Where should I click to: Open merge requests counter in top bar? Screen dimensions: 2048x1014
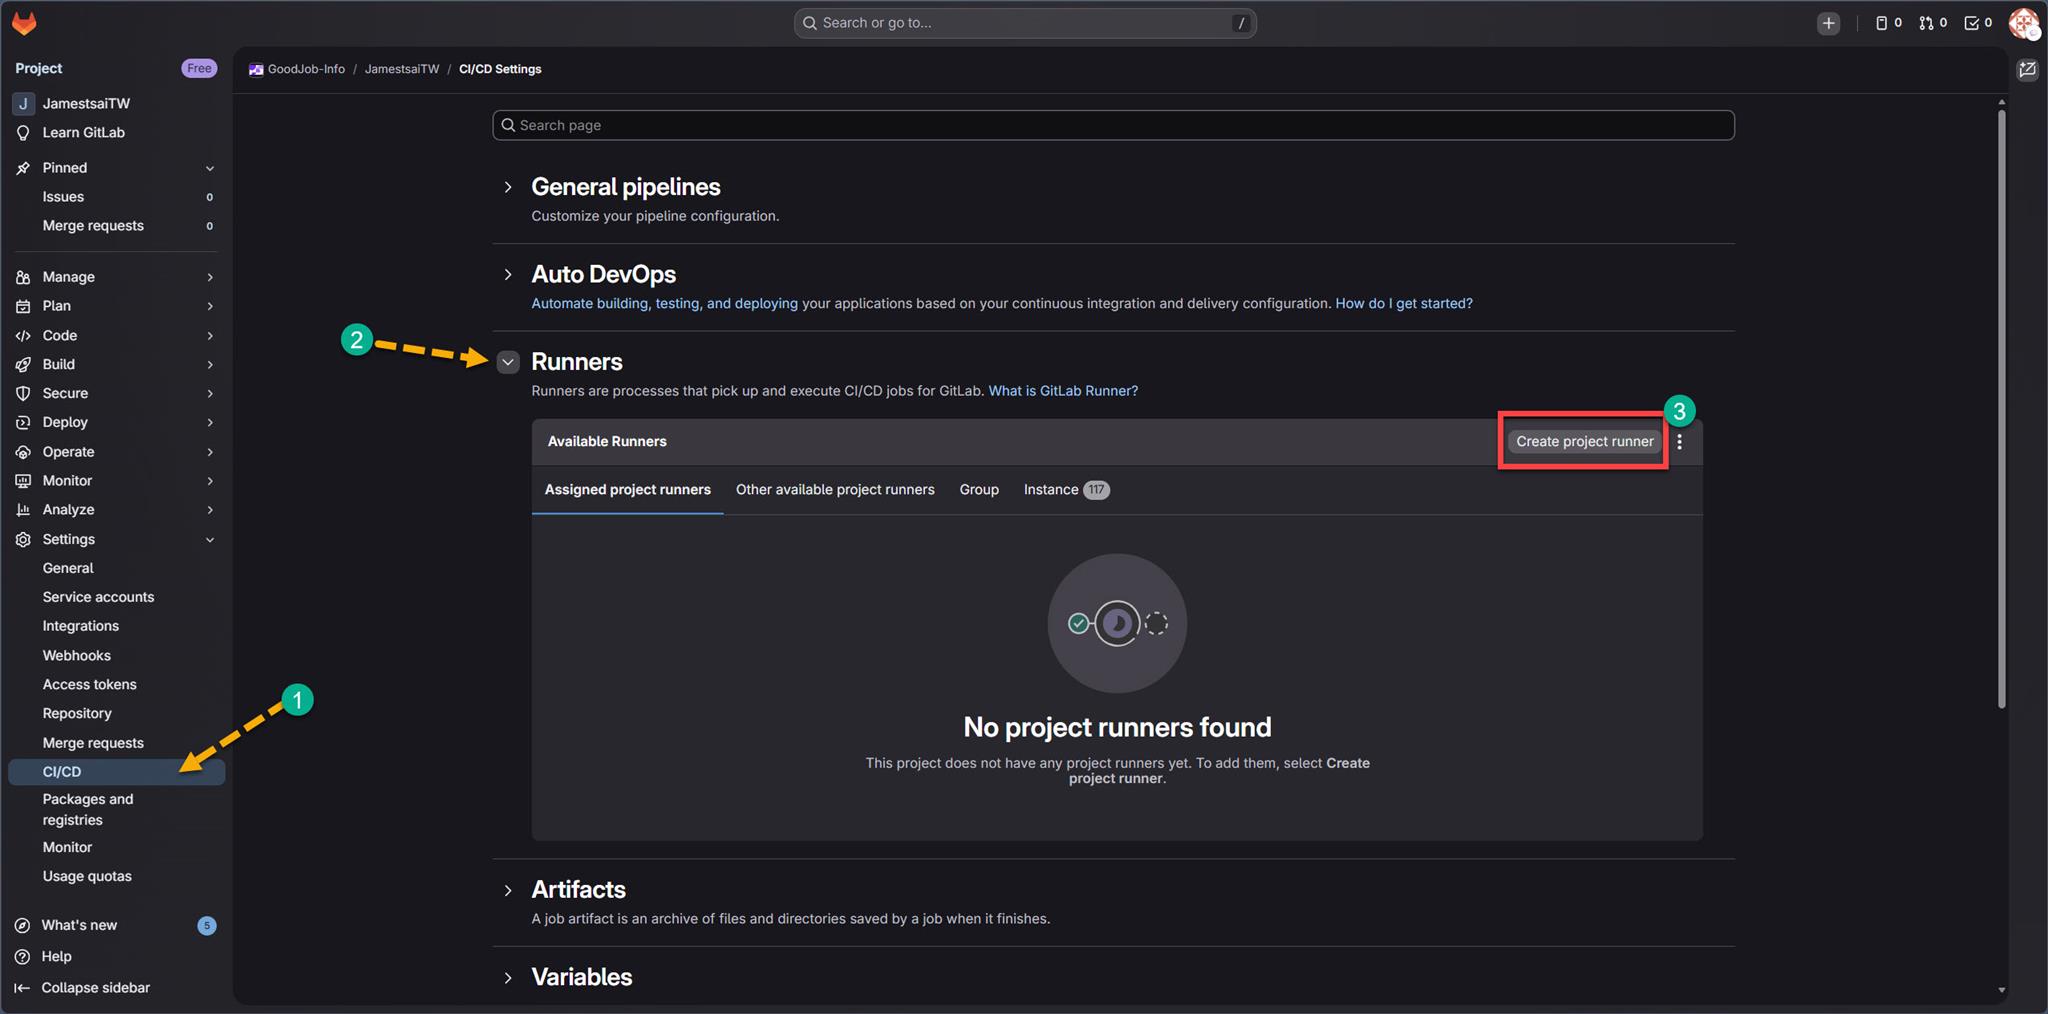pos(1932,23)
